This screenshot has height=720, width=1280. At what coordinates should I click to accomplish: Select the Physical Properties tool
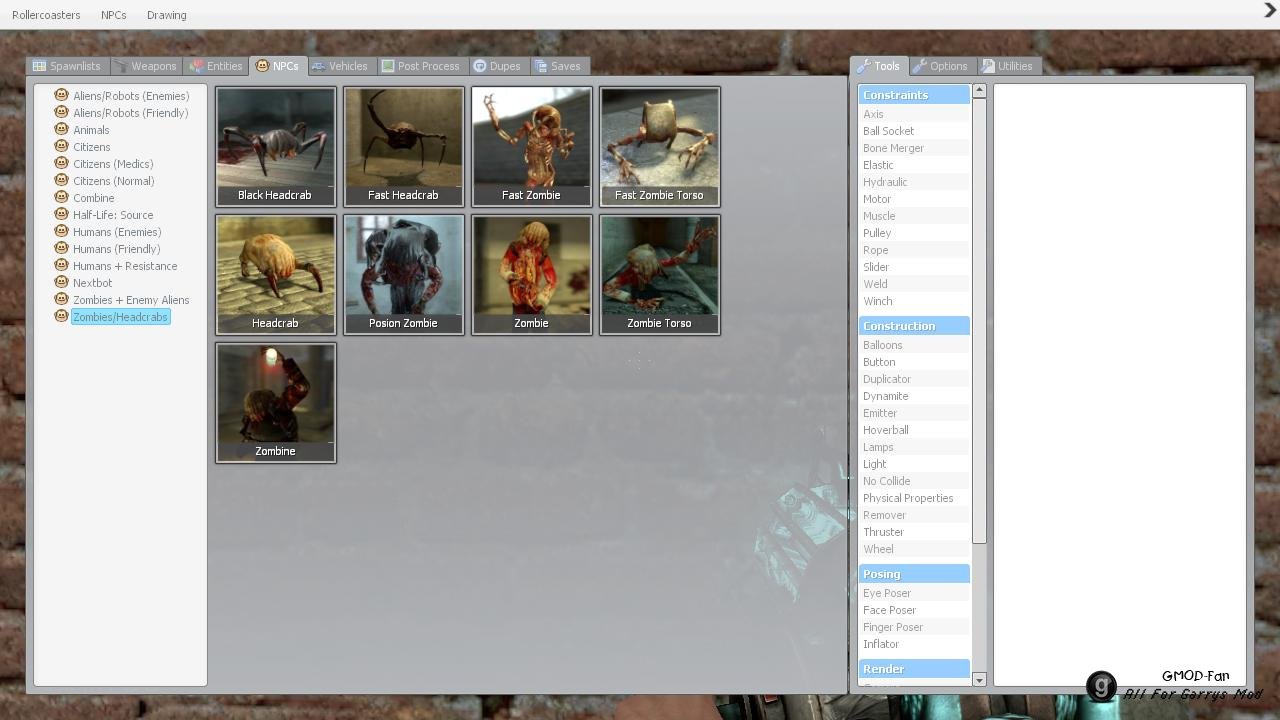pos(914,498)
